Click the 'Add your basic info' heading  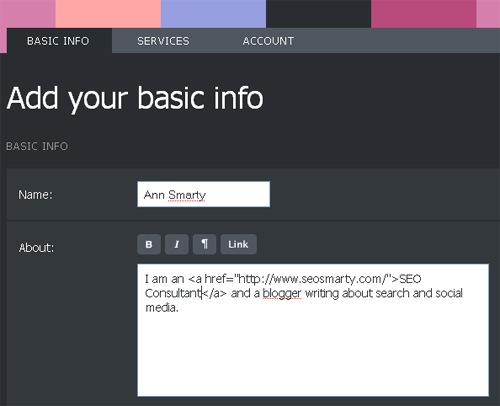(135, 98)
